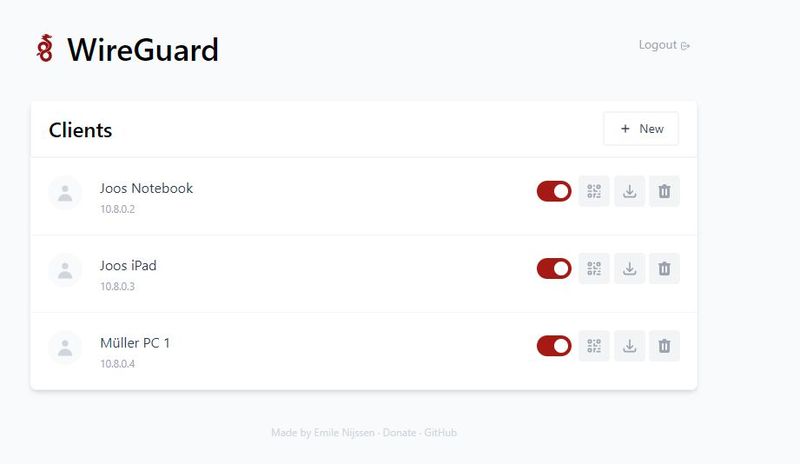The height and width of the screenshot is (464, 800).
Task: Disable the Joos Notebook client toggle
Action: [x=554, y=191]
